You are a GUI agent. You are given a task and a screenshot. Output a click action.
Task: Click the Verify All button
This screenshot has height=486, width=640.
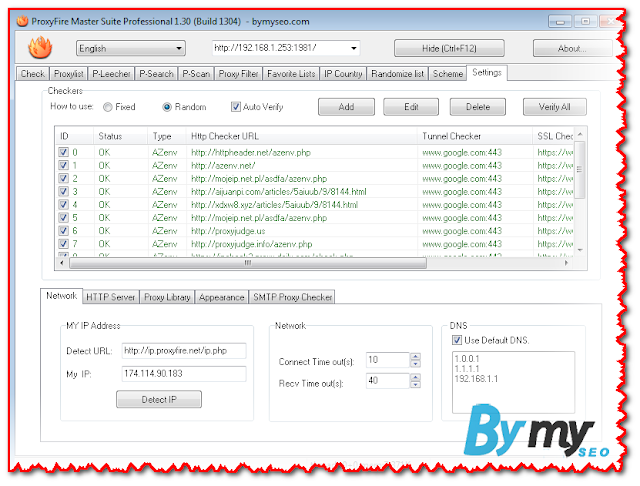coord(555,107)
